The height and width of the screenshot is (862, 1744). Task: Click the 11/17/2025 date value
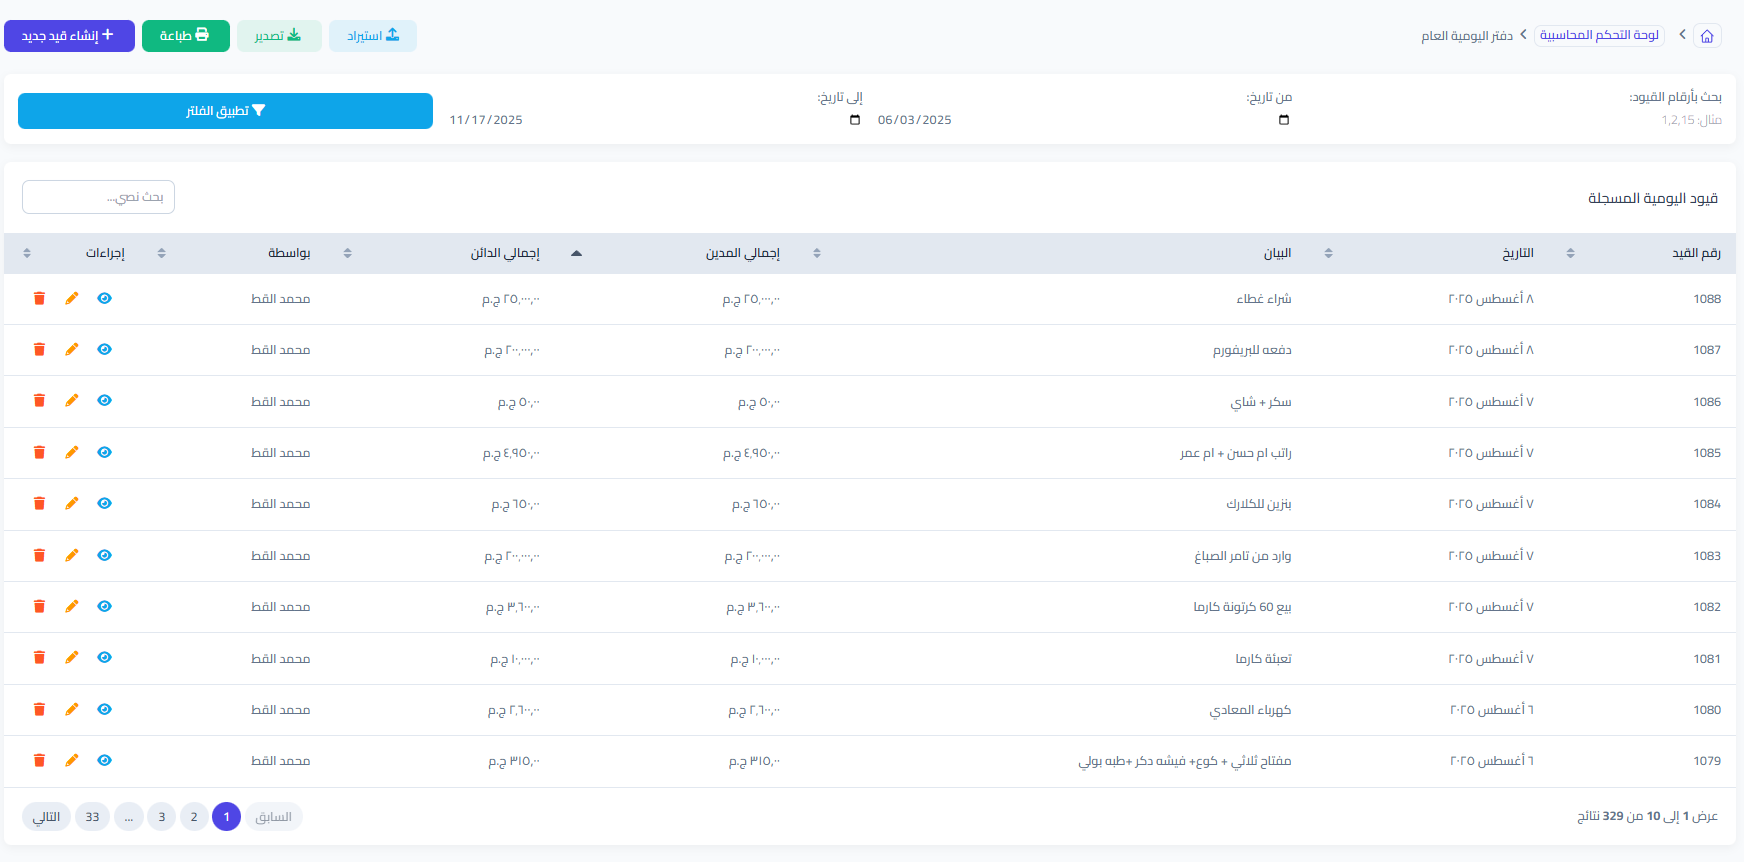[x=486, y=120]
